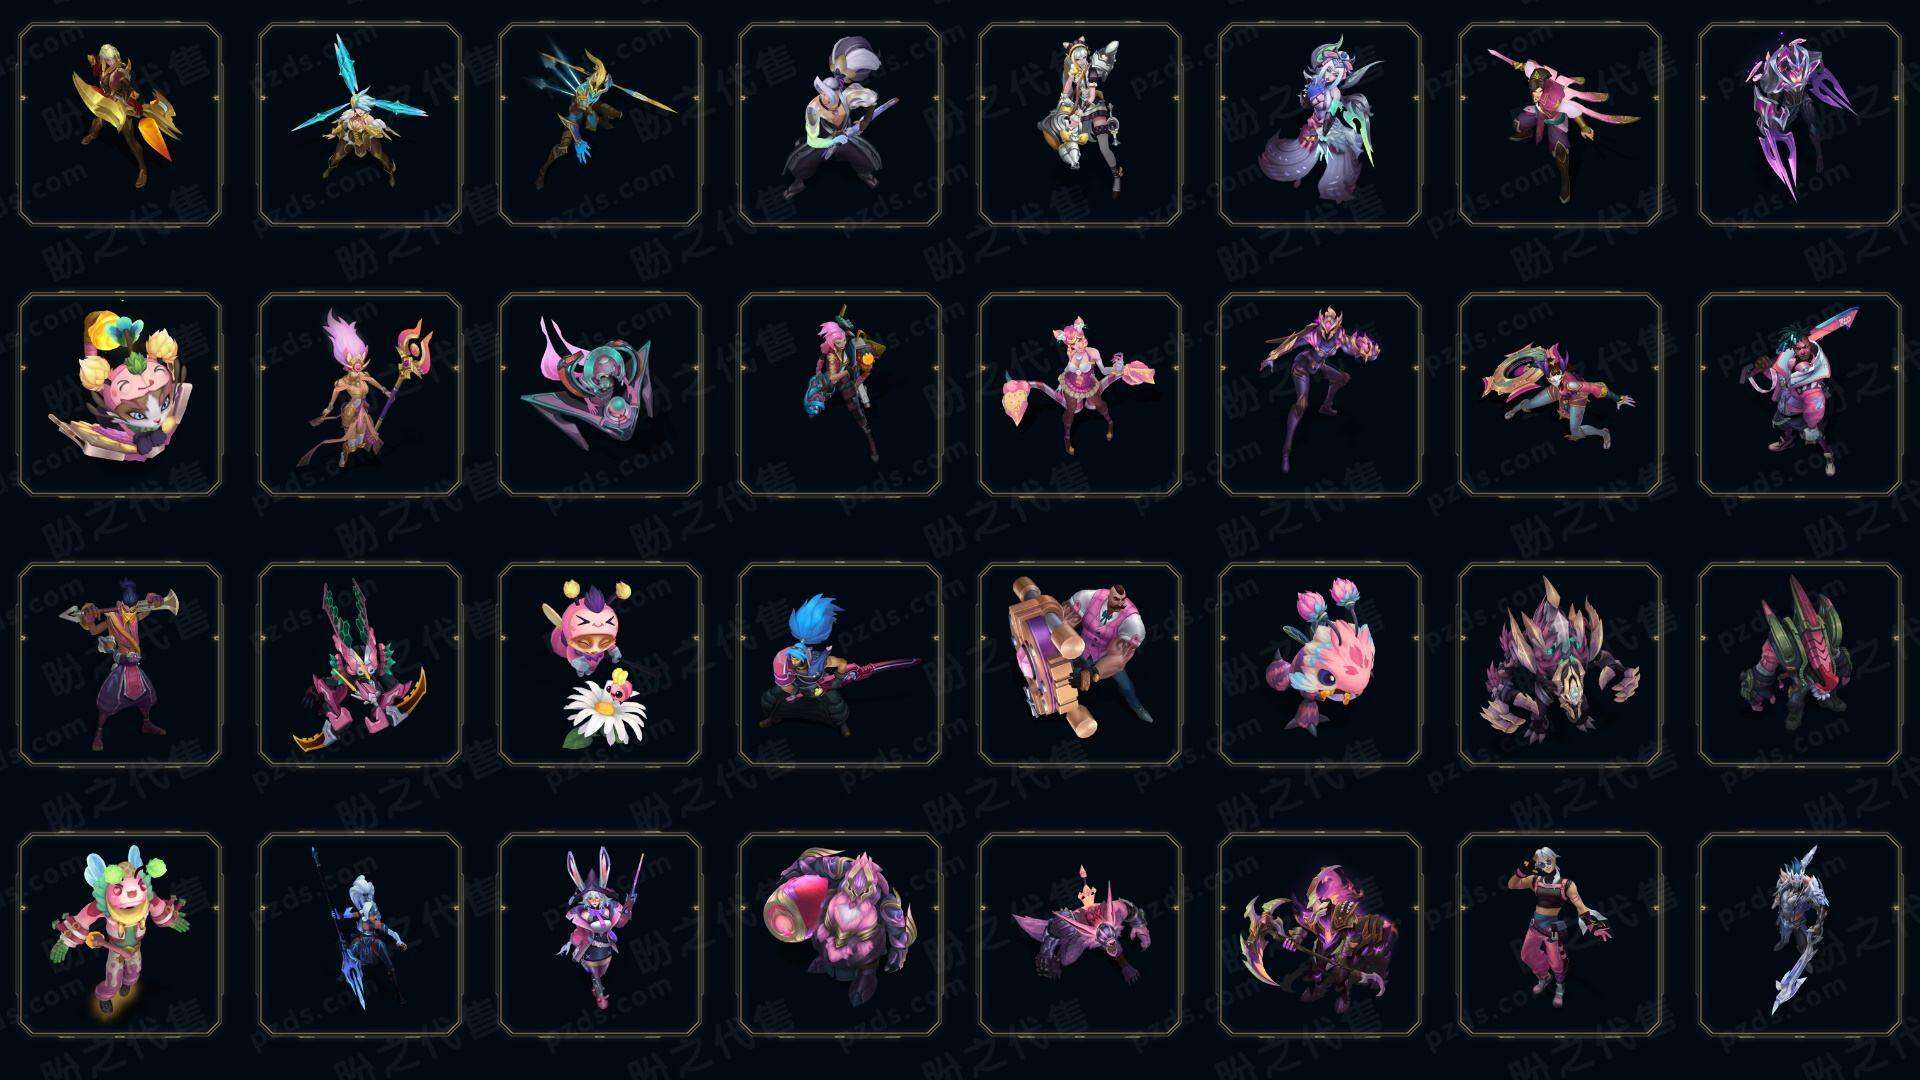Choose the pink clown with green pompoms

pyautogui.click(x=120, y=935)
